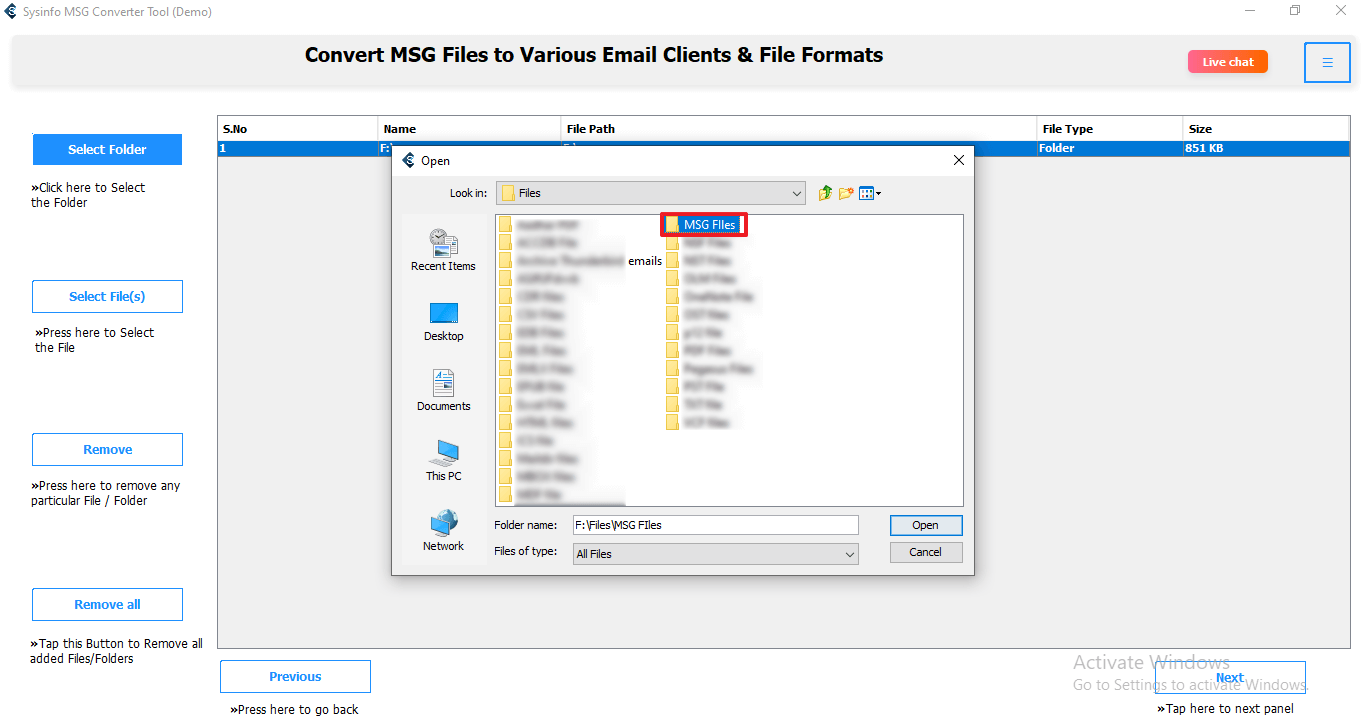The width and height of the screenshot is (1366, 728).
Task: Click the Select File(s) button
Action: [x=107, y=296]
